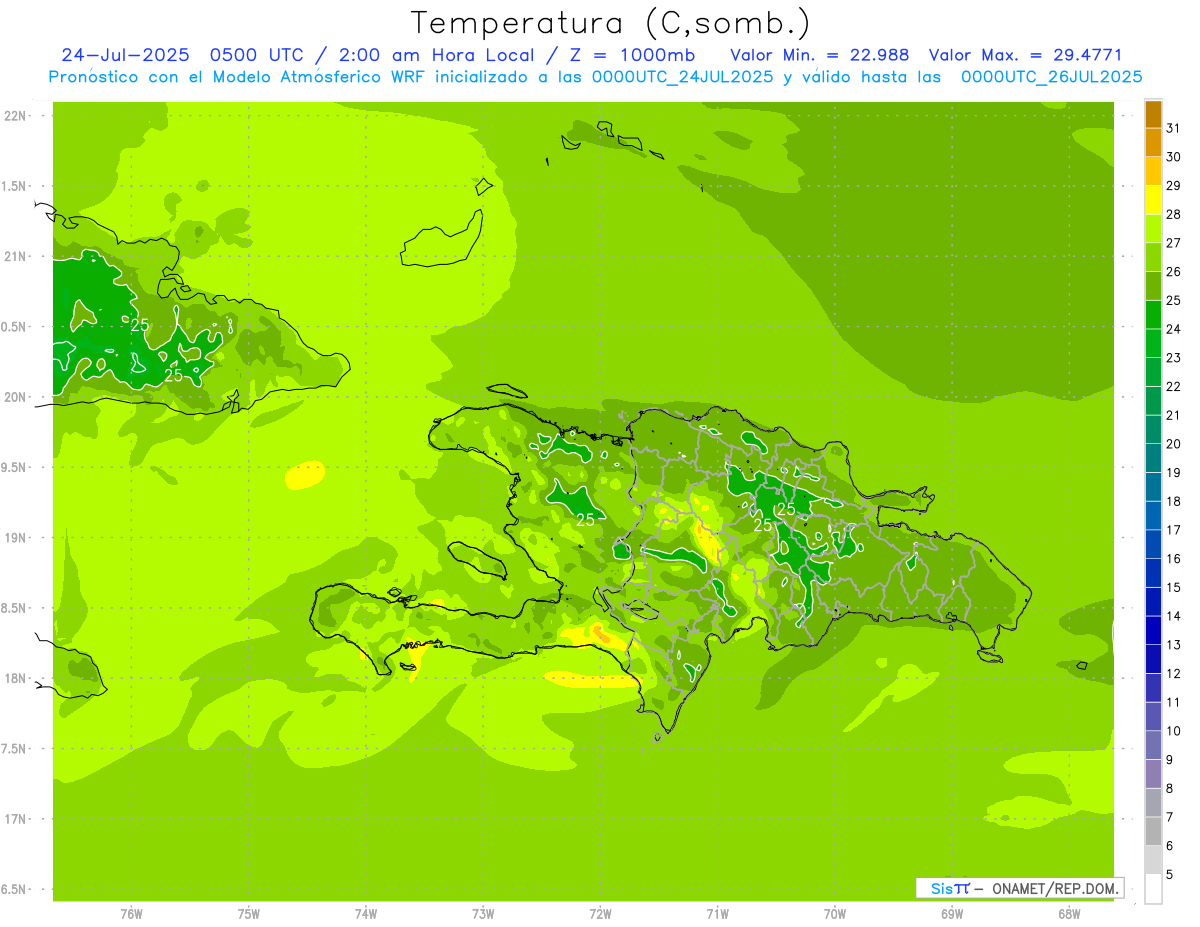The width and height of the screenshot is (1200, 927).
Task: Click the '18N' latitude axis label
Action: tap(16, 679)
